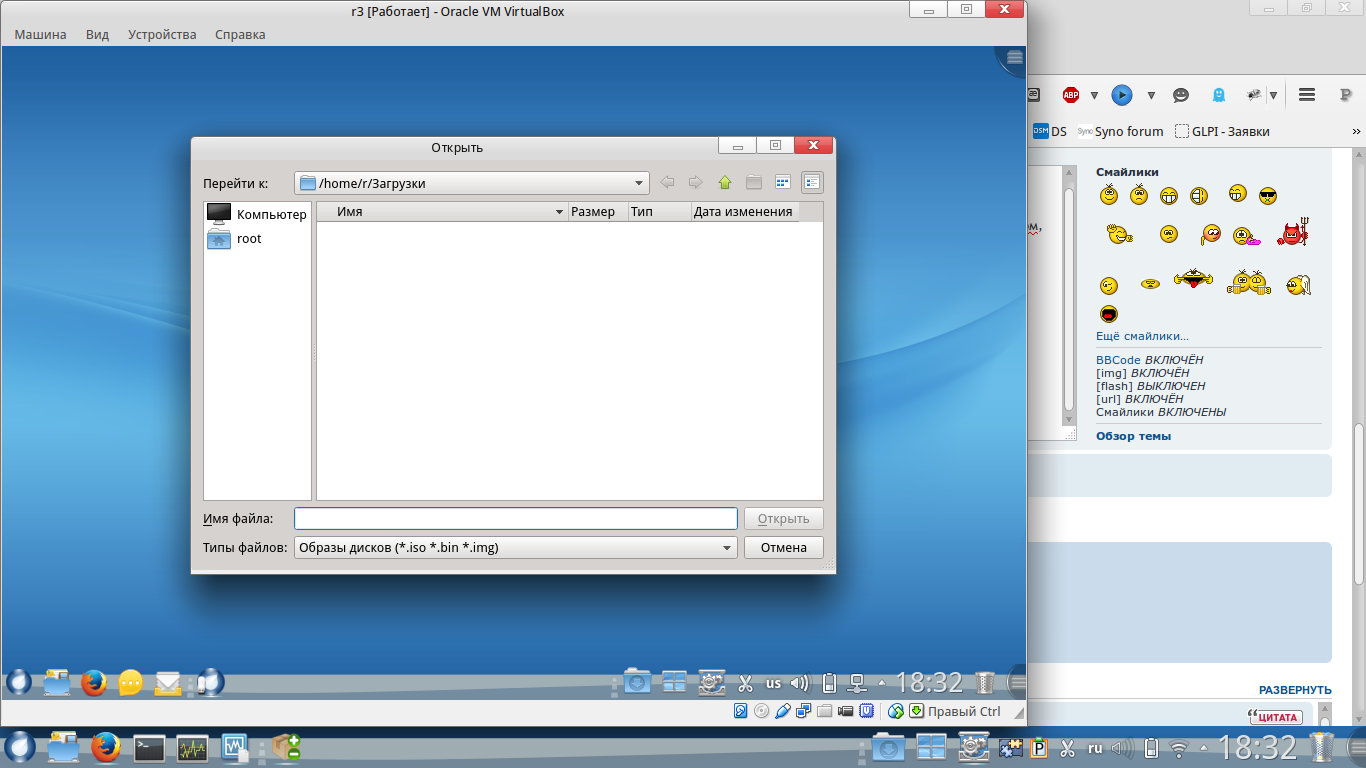The image size is (1366, 768).
Task: Click the shared folders indicator in VirtualBox status bar
Action: point(825,712)
